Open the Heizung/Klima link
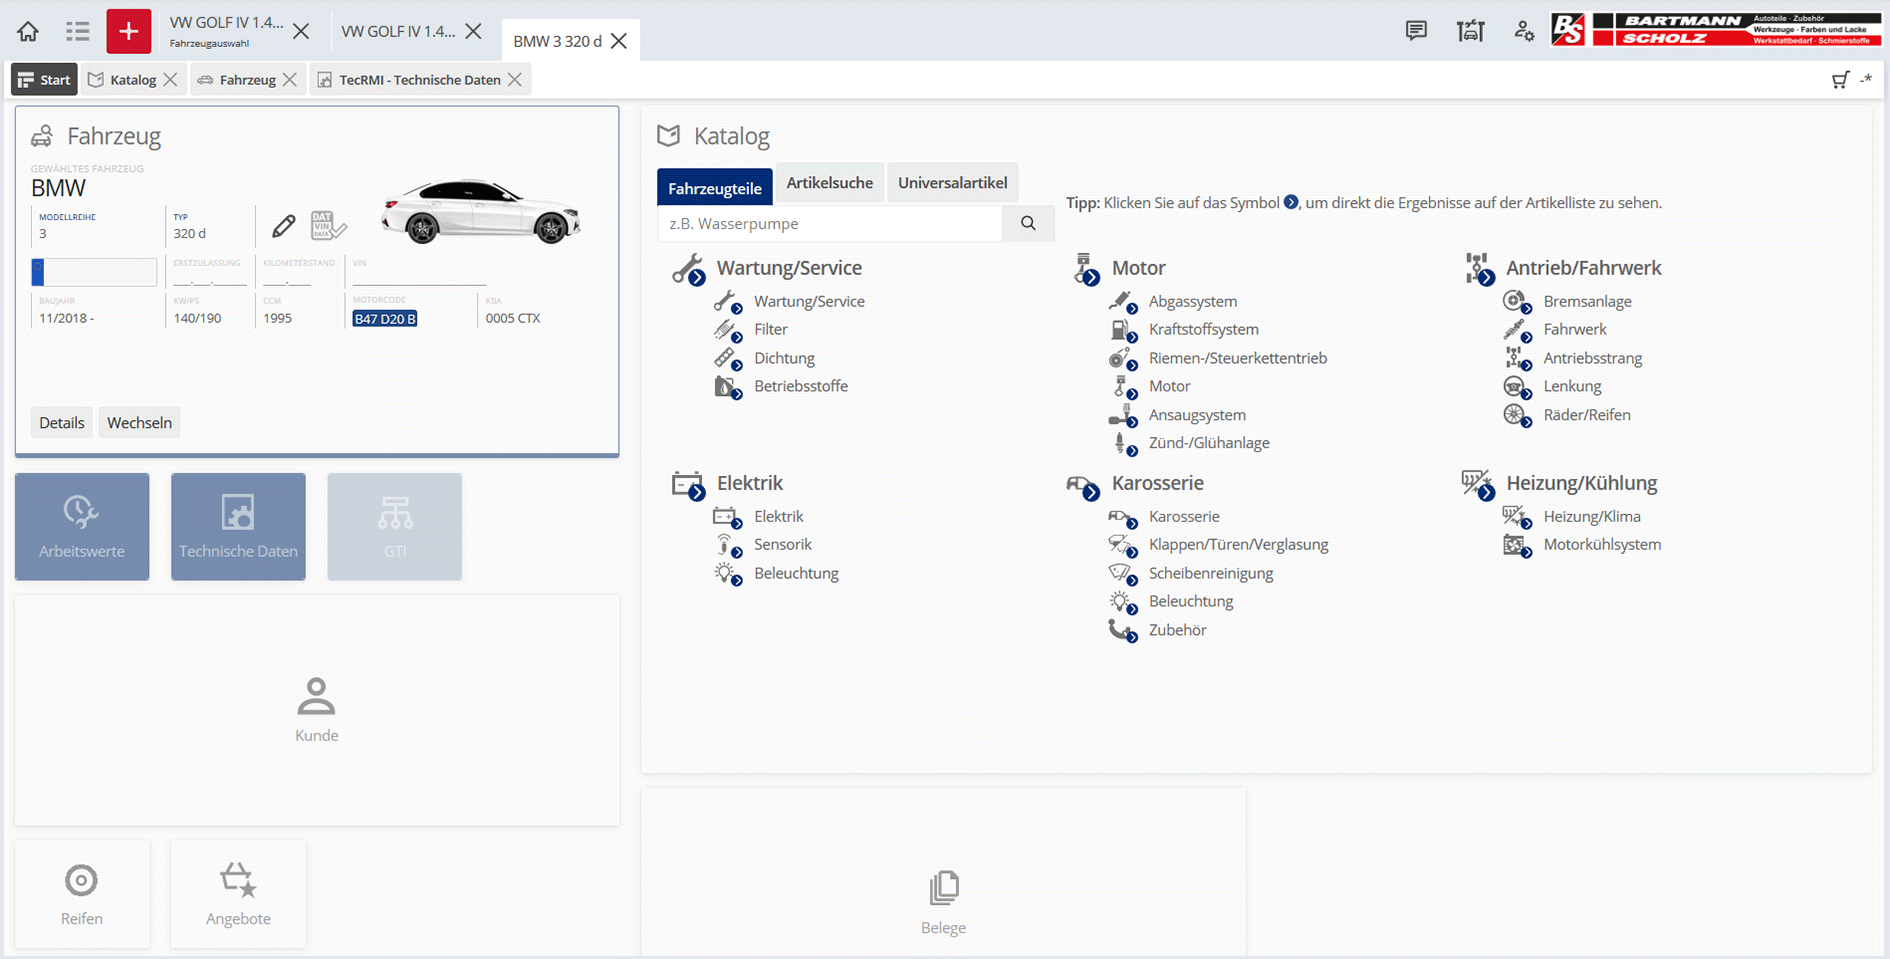1890x959 pixels. (1592, 516)
